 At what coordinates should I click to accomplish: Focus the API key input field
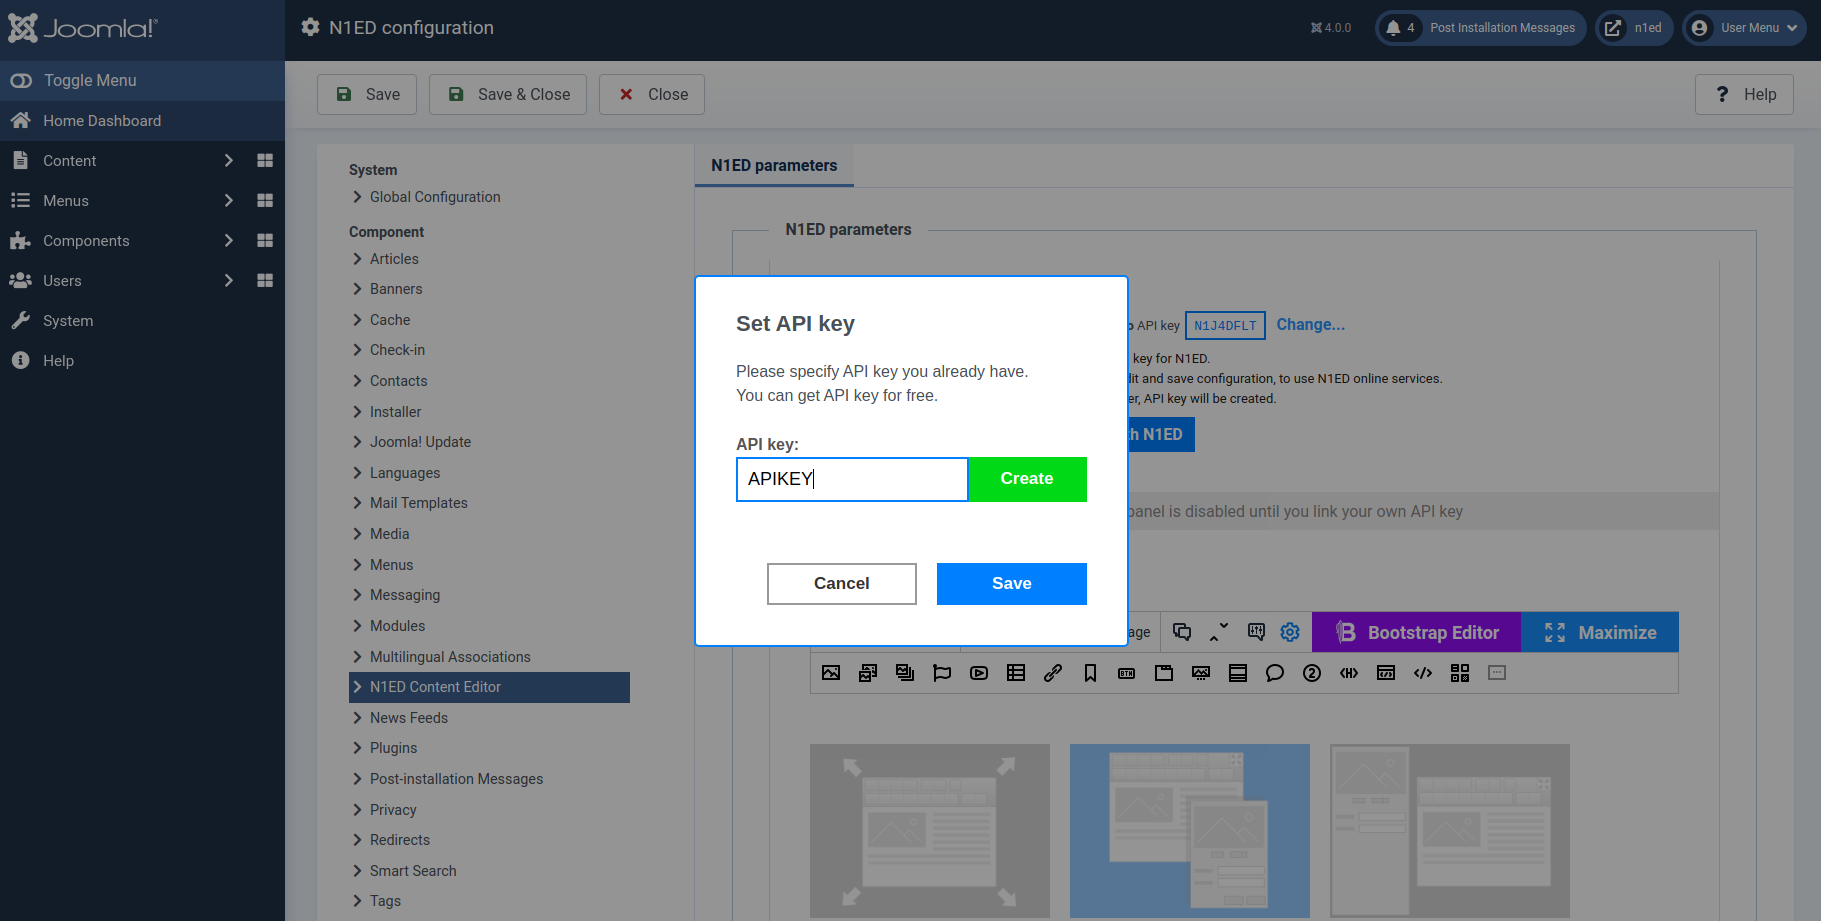pos(852,479)
